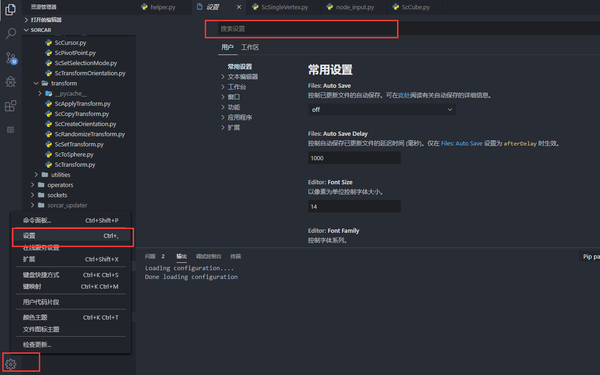Screen dimensions: 600x375
Task: Choose 设置 from the gear menu
Action: pos(71,236)
